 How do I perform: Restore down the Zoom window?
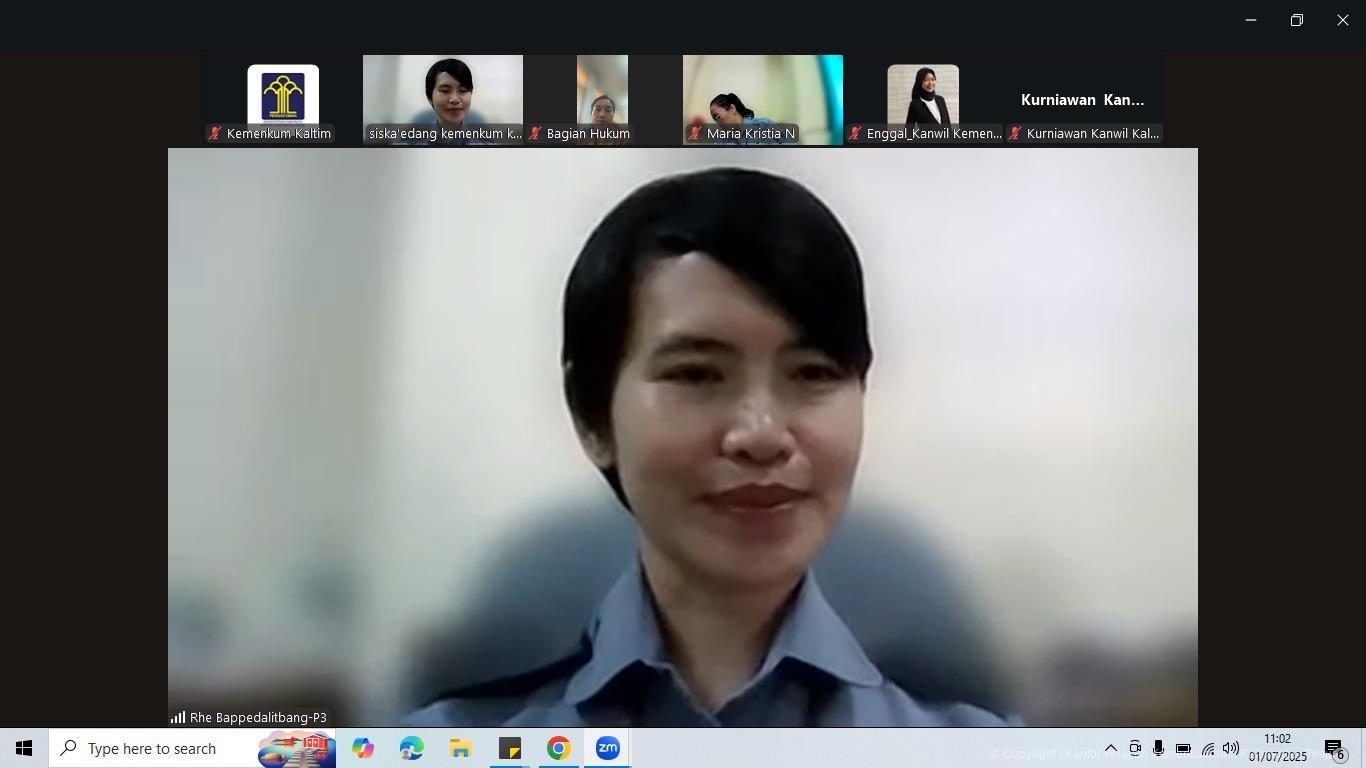tap(1296, 20)
